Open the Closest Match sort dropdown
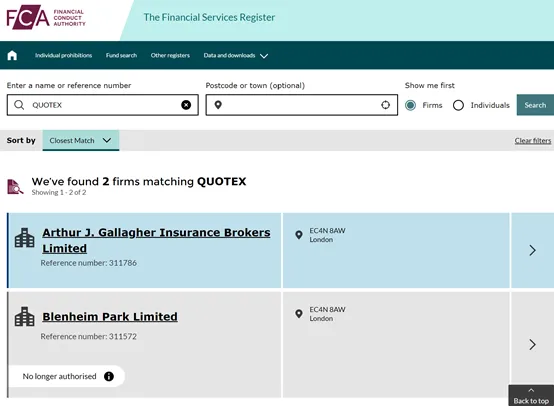Viewport: 554px width, 406px height. (x=81, y=140)
